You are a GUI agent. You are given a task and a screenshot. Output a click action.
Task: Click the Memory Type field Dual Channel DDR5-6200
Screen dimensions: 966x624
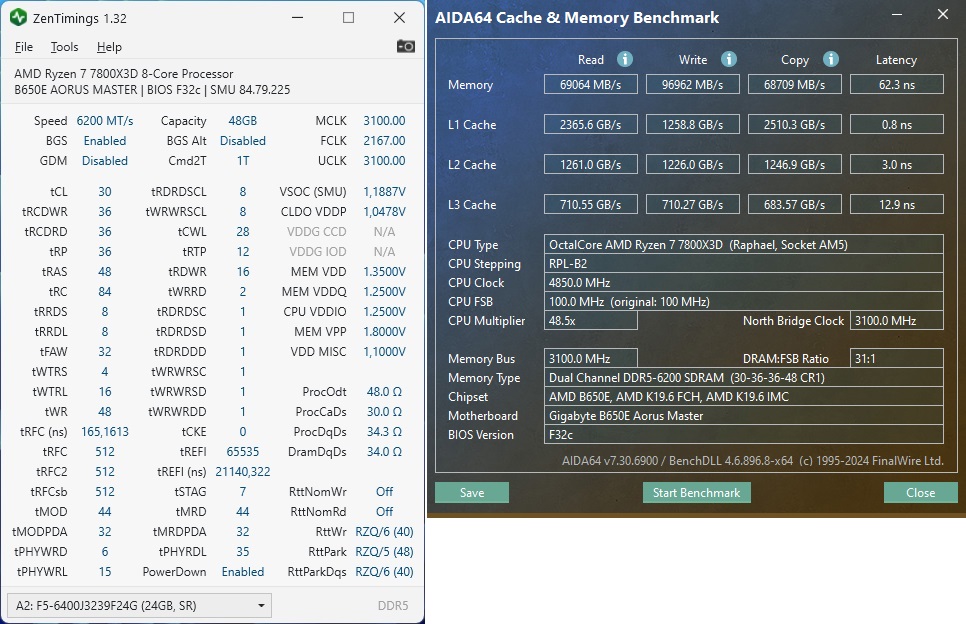pos(744,378)
